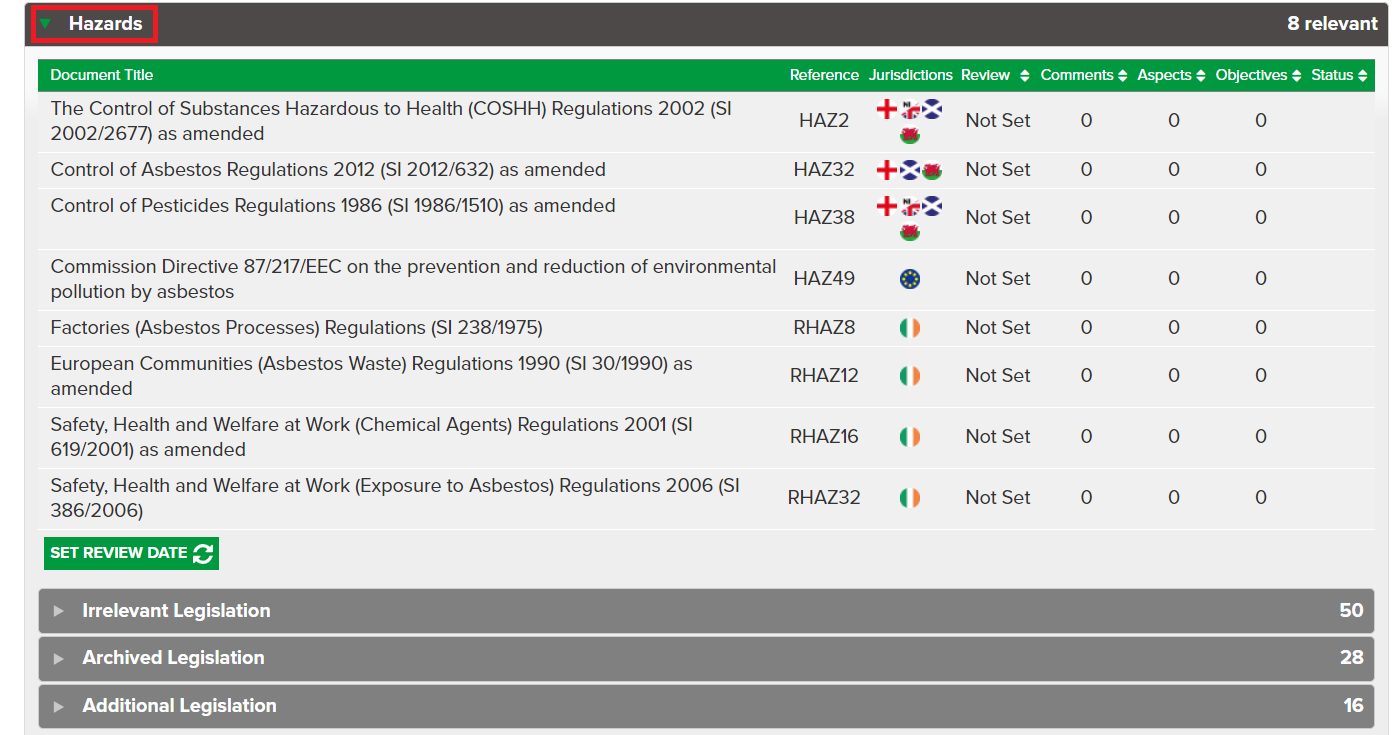This screenshot has height=735, width=1399.
Task: Click the England flag in HAZ32 row
Action: [x=887, y=170]
